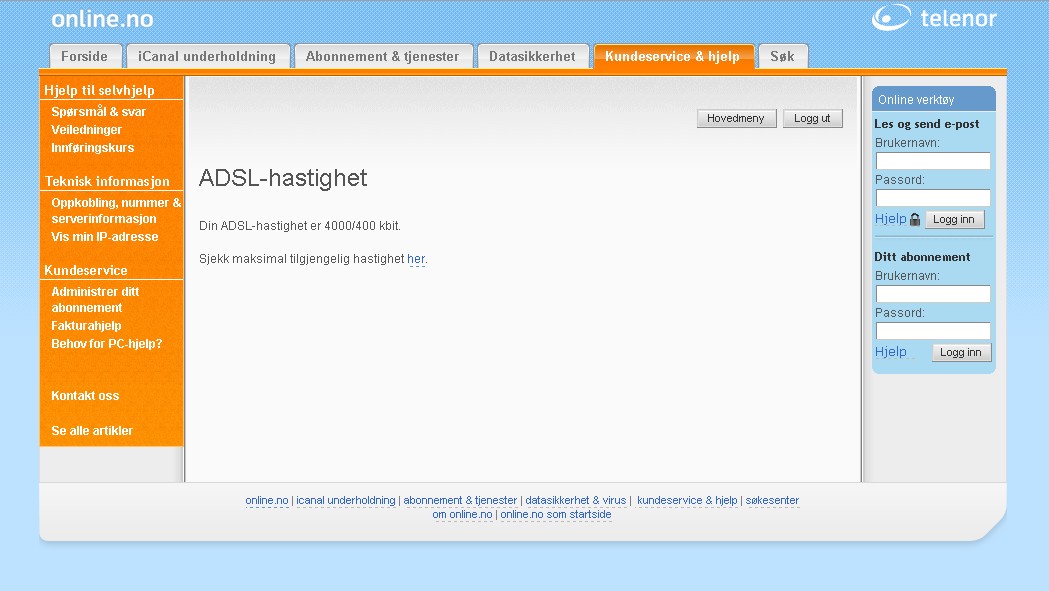1049x591 pixels.
Task: Click footer link online.no
Action: [x=267, y=501]
